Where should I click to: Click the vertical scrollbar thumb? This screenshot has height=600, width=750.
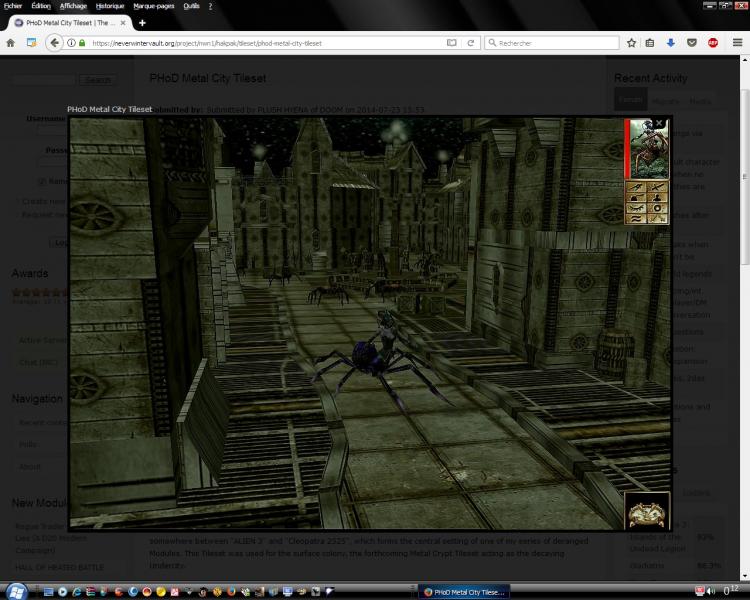pos(745,177)
